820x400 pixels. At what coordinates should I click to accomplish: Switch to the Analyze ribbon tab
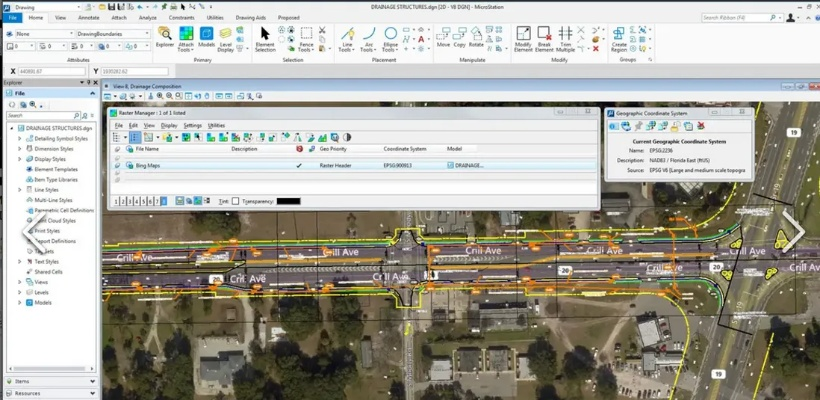[x=148, y=17]
